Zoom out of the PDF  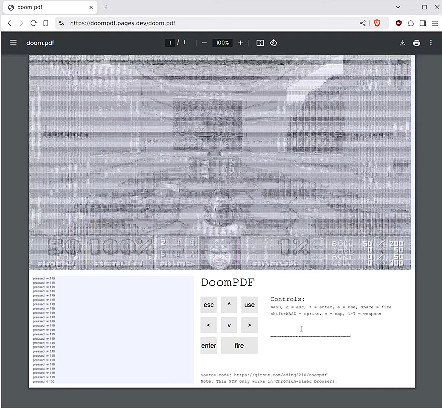click(x=204, y=43)
